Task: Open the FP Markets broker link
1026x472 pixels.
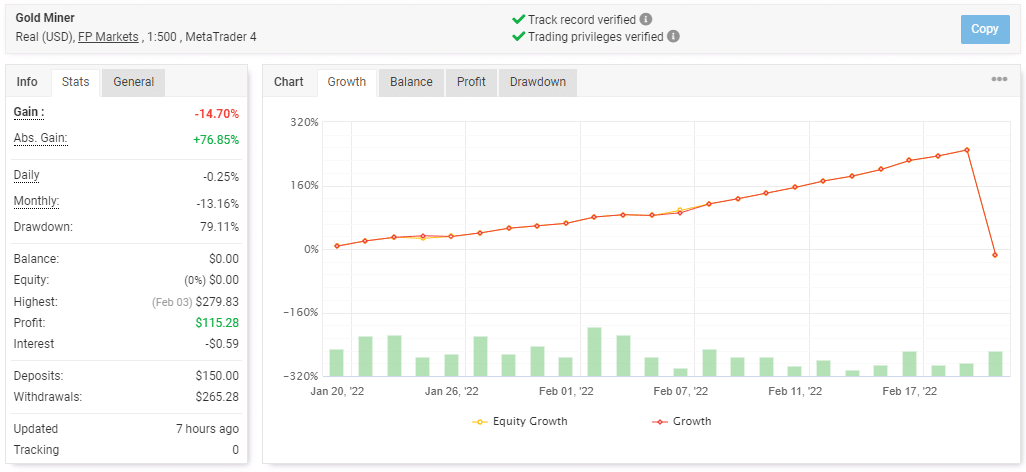Action: [x=108, y=37]
